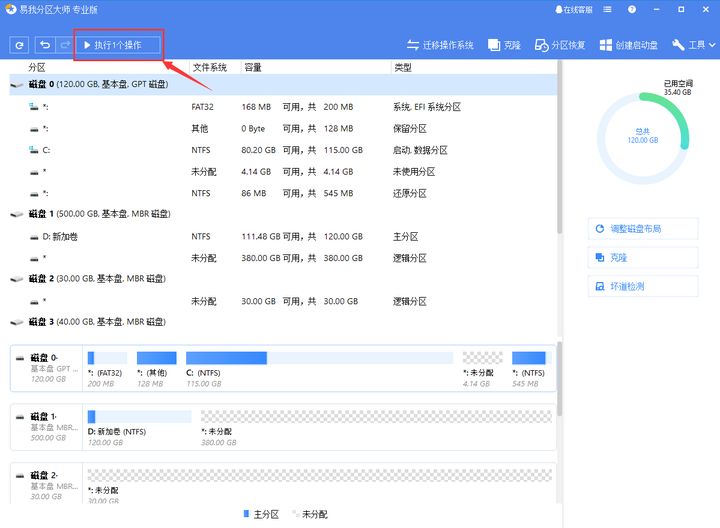Collapse the 磁盘 1 tree entry
Viewport: 720px width, 528px height.
click(16, 214)
